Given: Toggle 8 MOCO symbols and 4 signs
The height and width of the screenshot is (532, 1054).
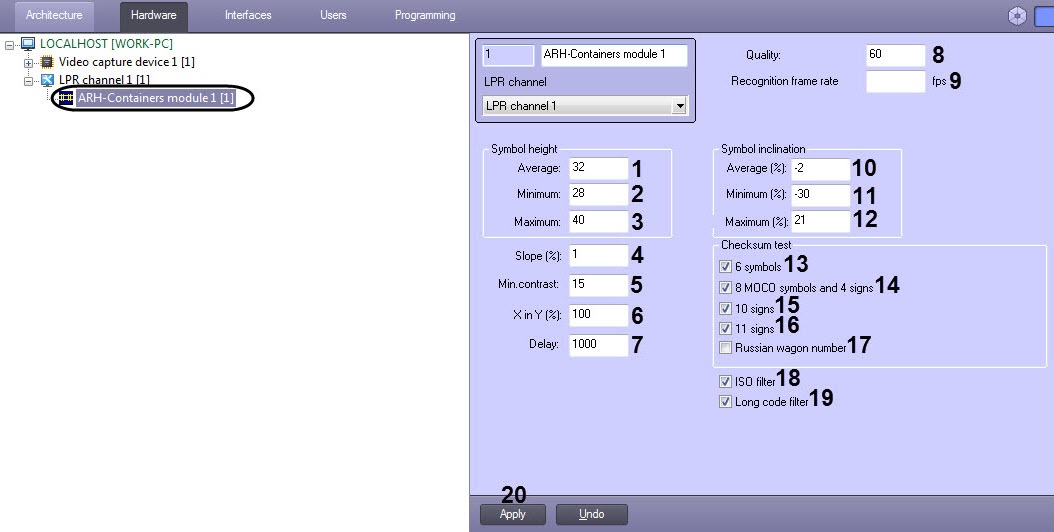Looking at the screenshot, I should click(x=725, y=287).
